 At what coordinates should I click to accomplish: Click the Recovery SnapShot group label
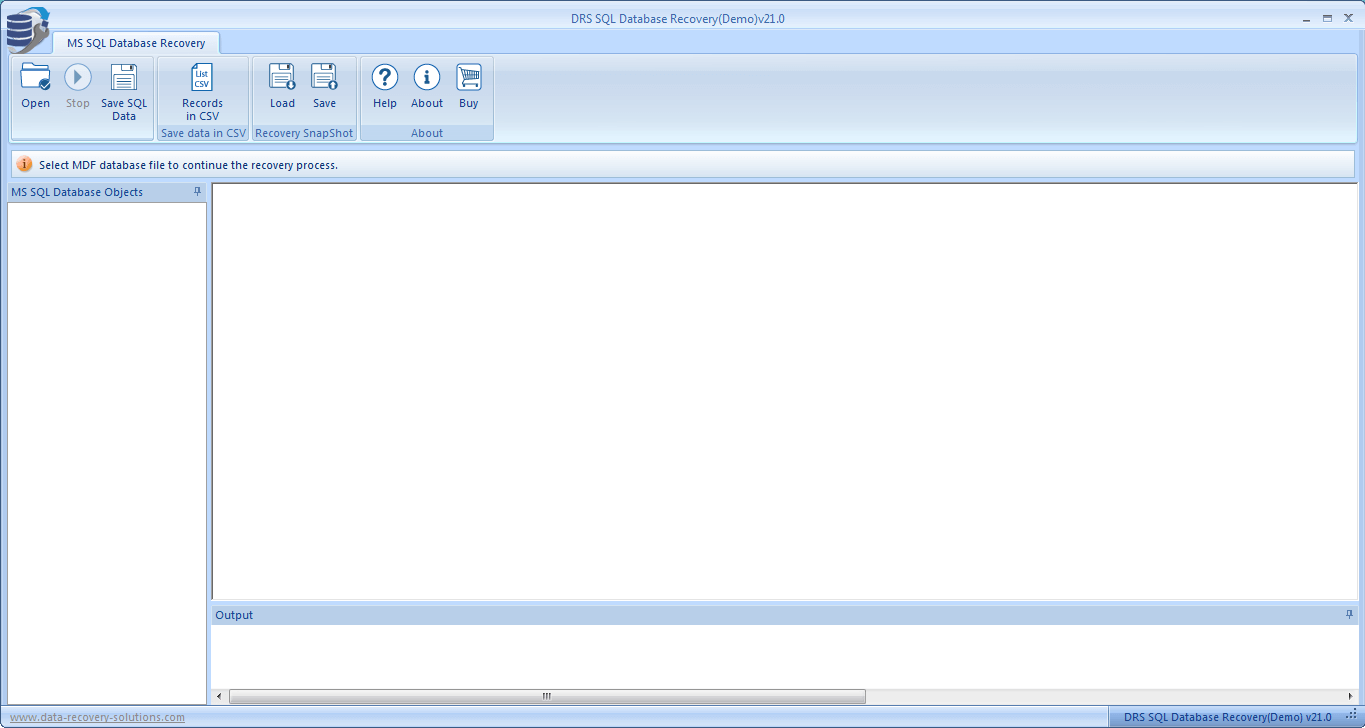[304, 132]
